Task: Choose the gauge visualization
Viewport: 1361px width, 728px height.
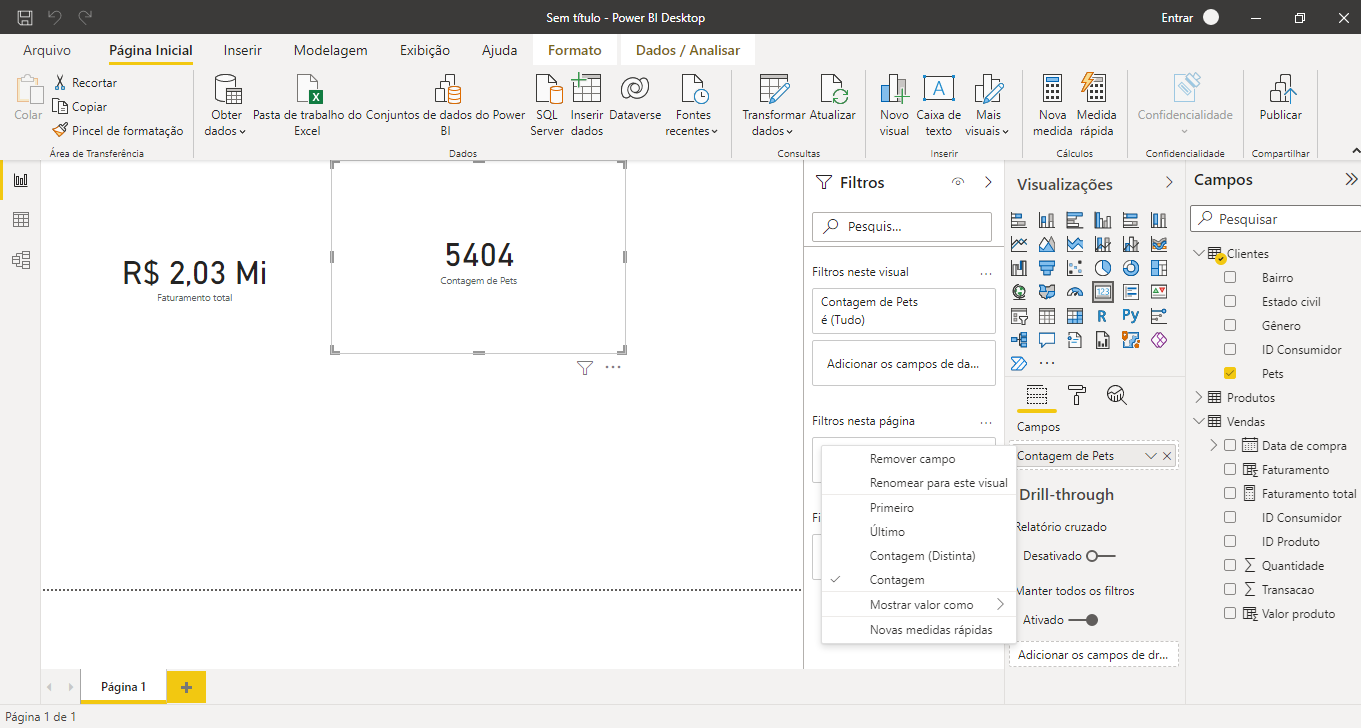Action: click(1075, 292)
